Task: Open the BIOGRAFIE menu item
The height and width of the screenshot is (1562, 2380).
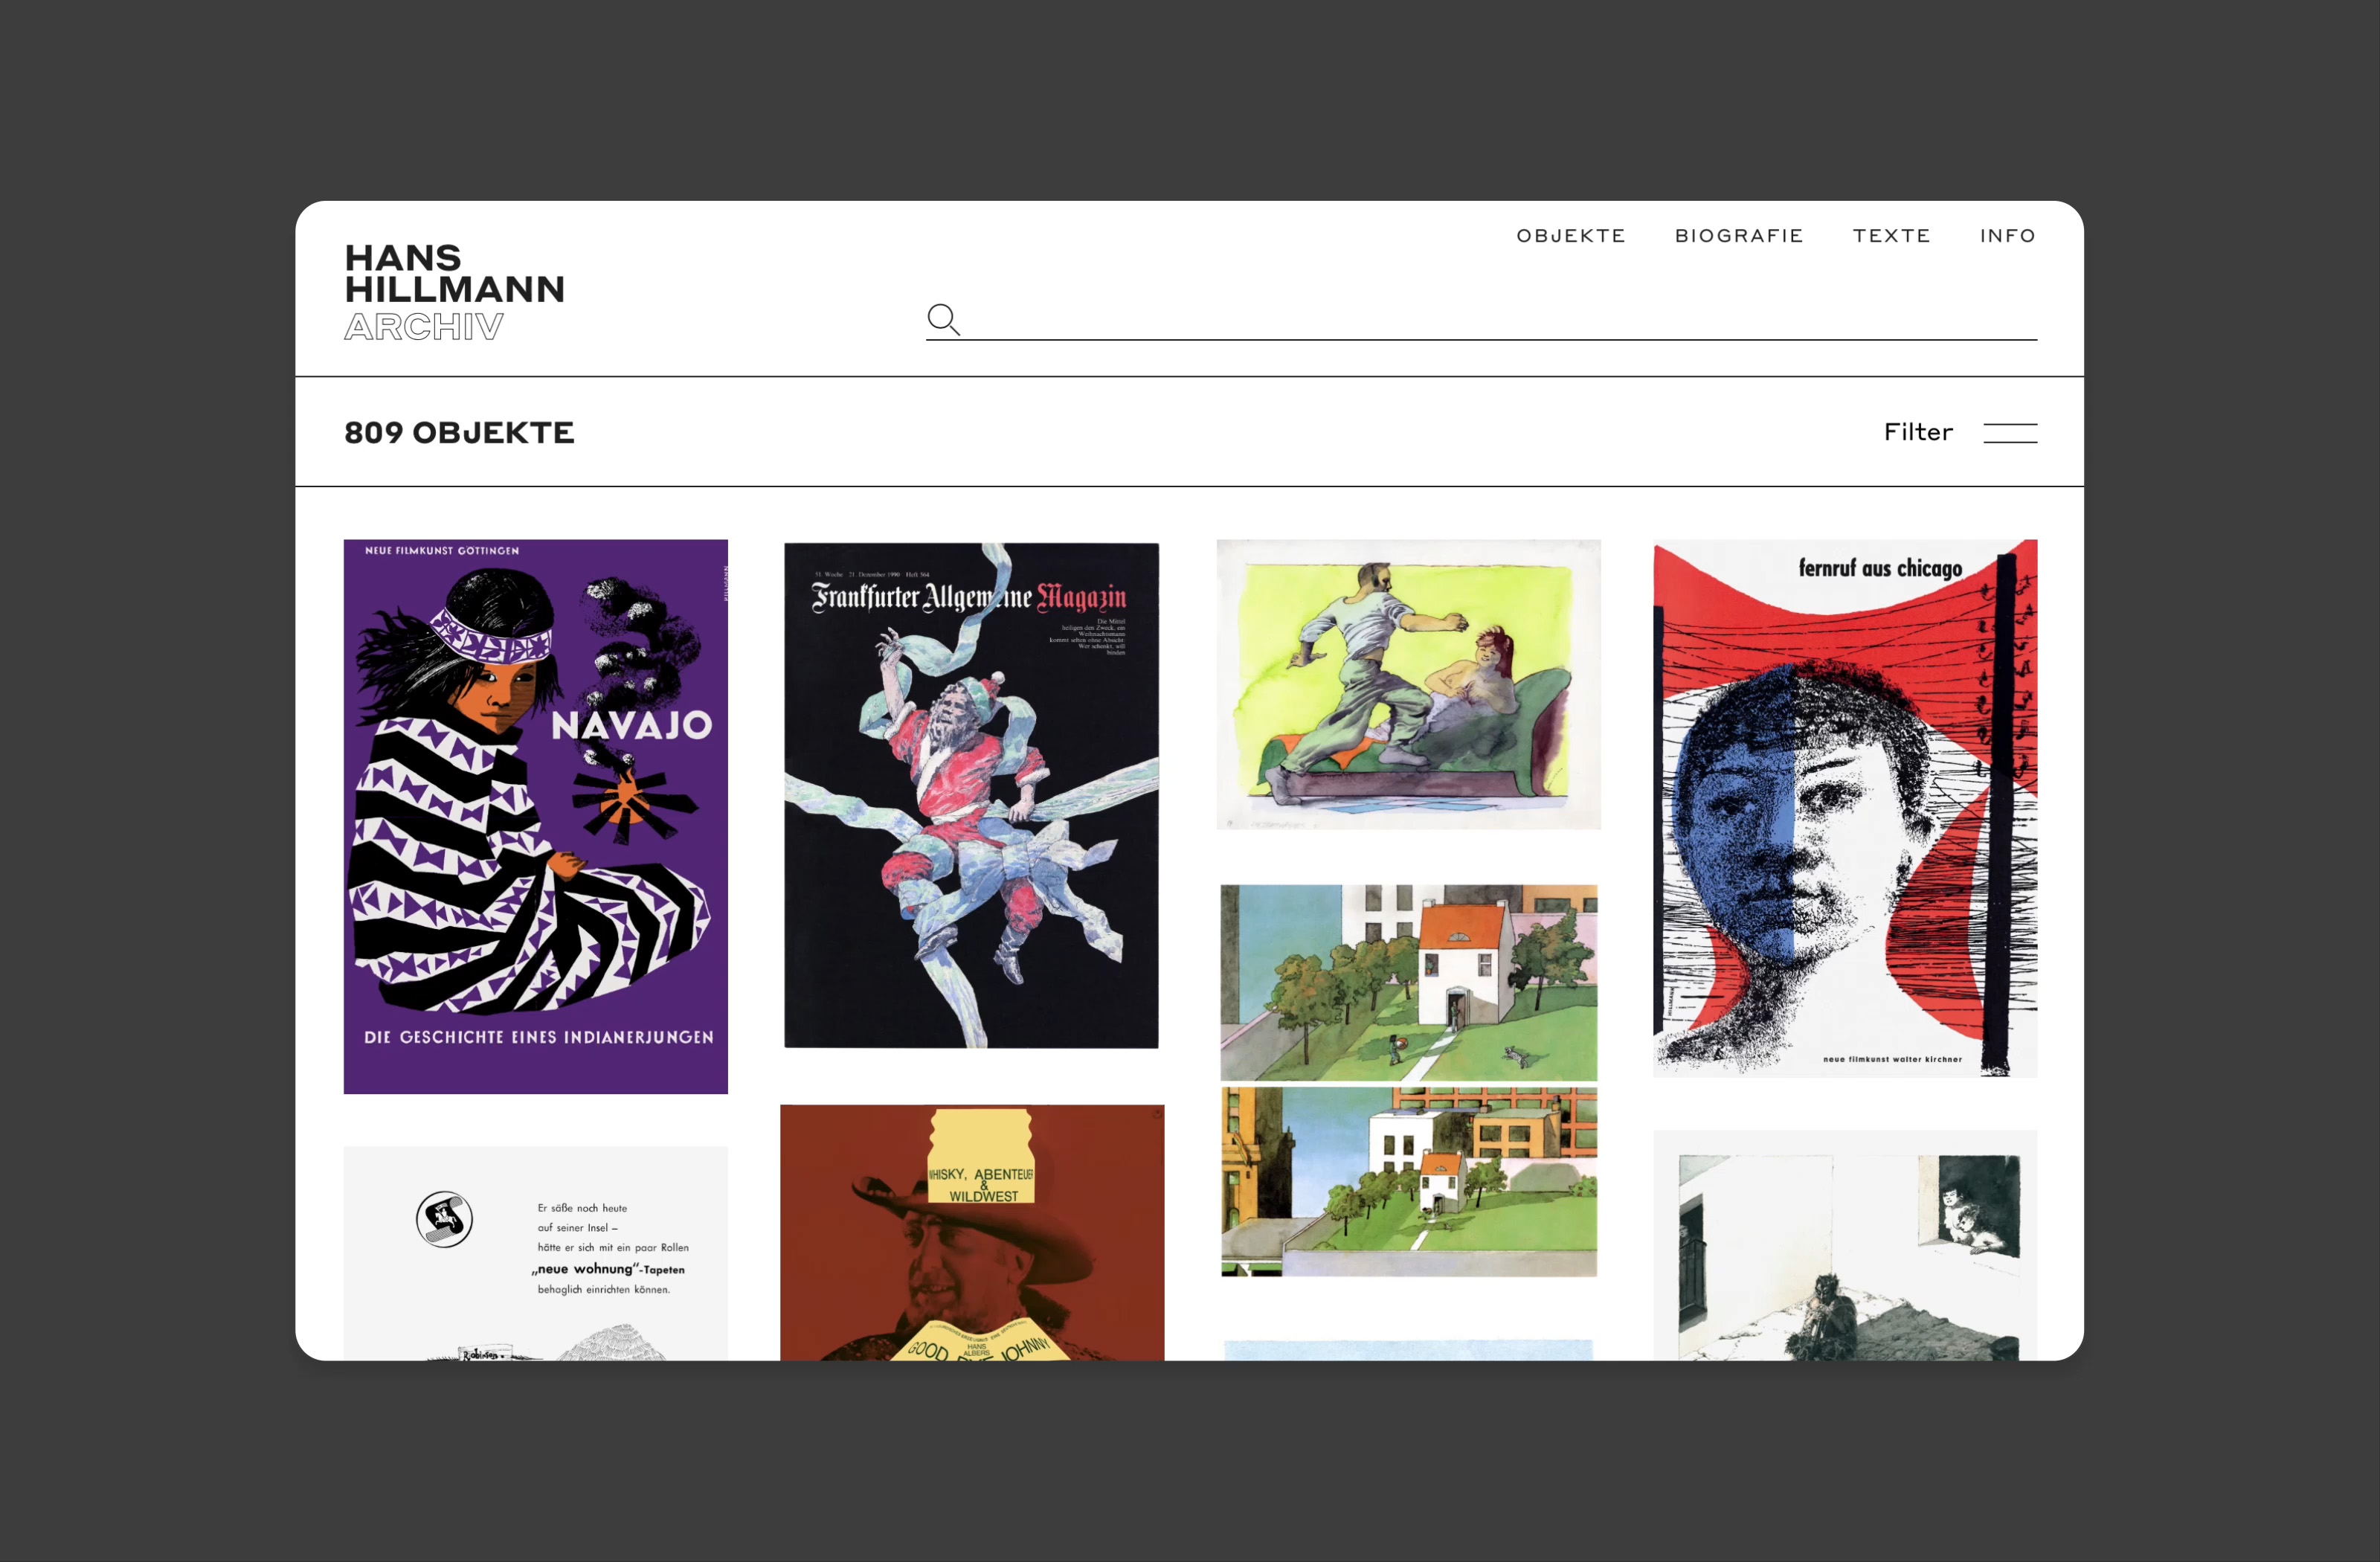Action: [x=1739, y=236]
